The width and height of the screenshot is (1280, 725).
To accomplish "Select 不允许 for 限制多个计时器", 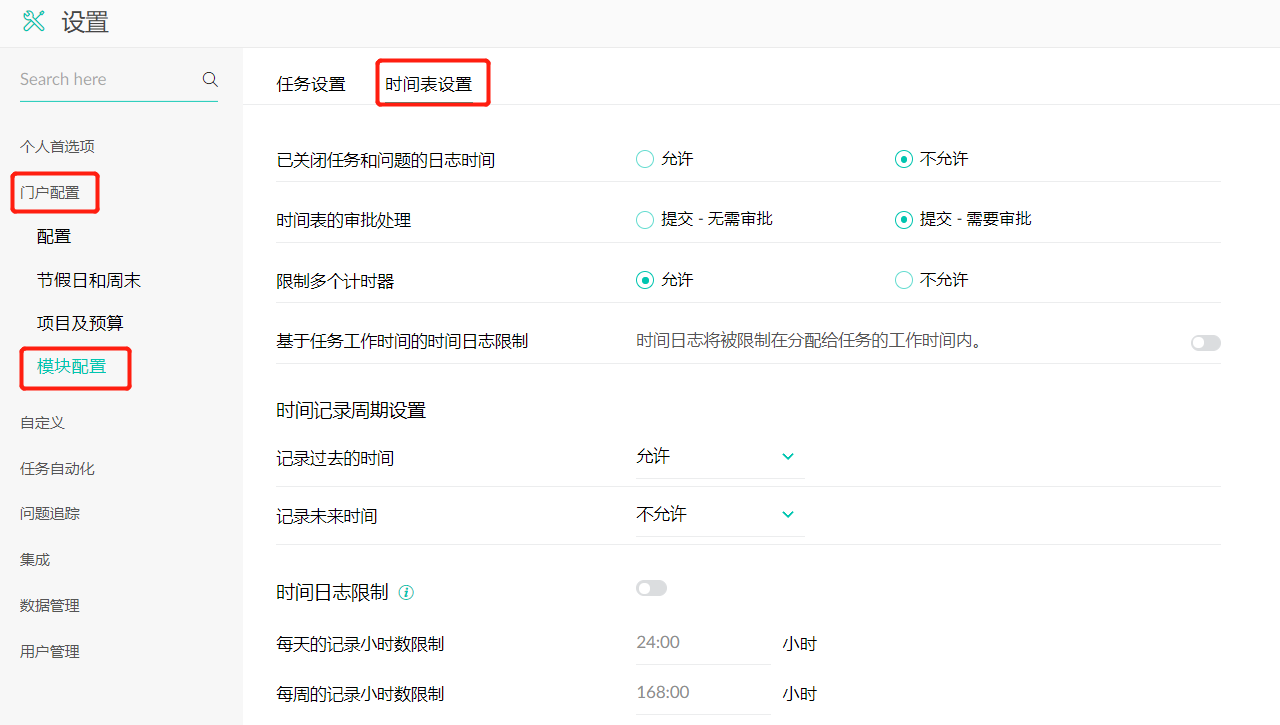I will 904,280.
